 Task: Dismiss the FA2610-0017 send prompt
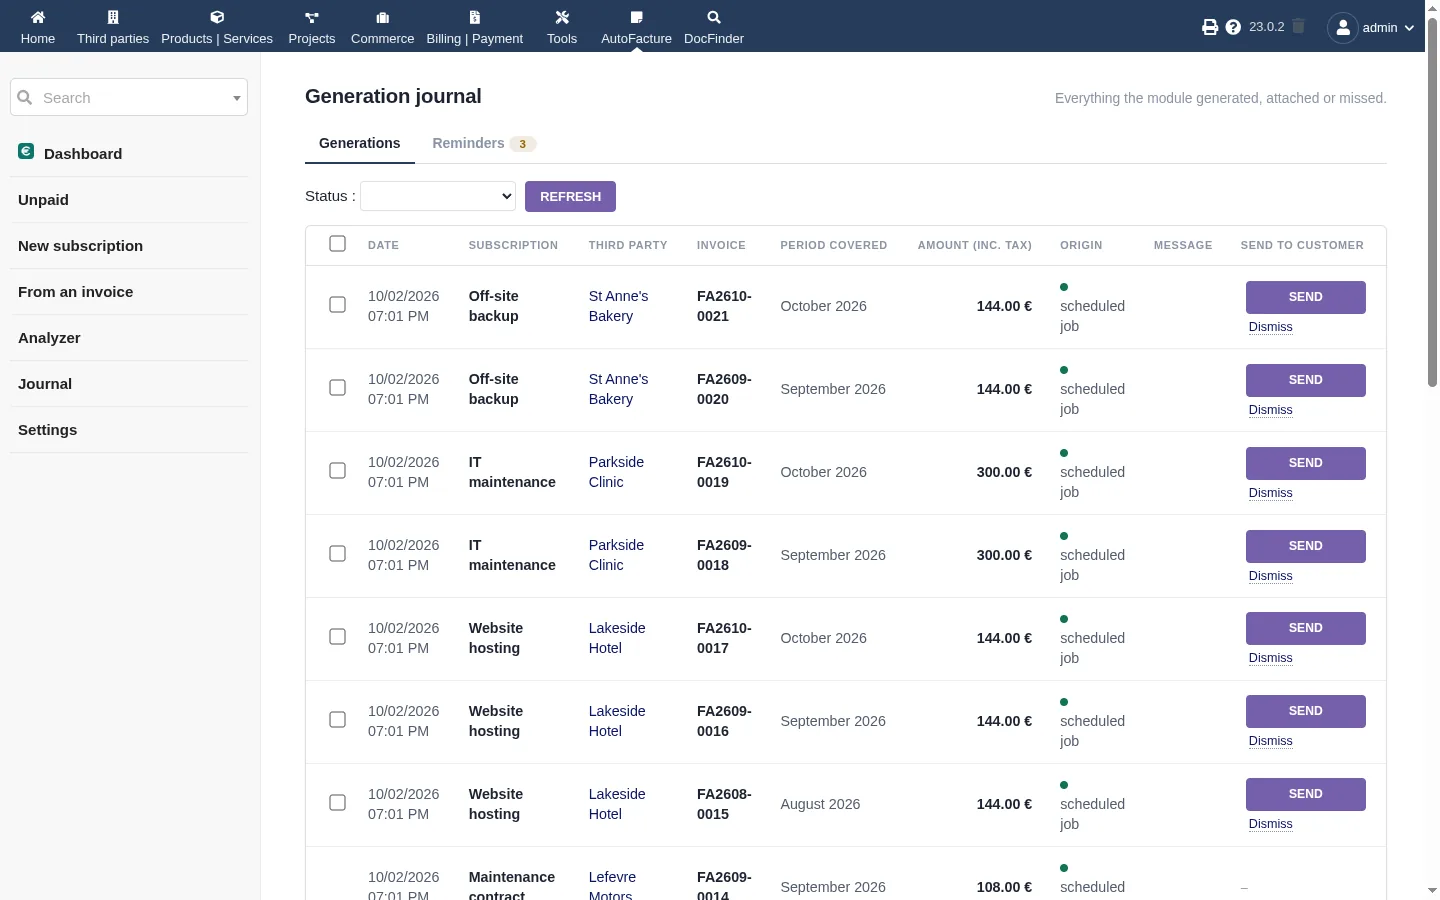pyautogui.click(x=1271, y=658)
